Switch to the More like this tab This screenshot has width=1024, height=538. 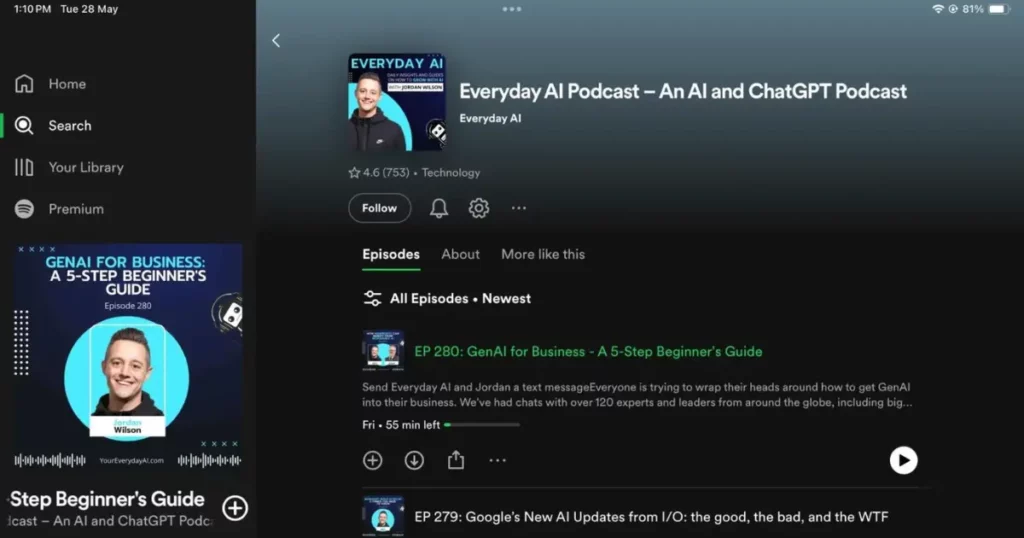point(543,255)
